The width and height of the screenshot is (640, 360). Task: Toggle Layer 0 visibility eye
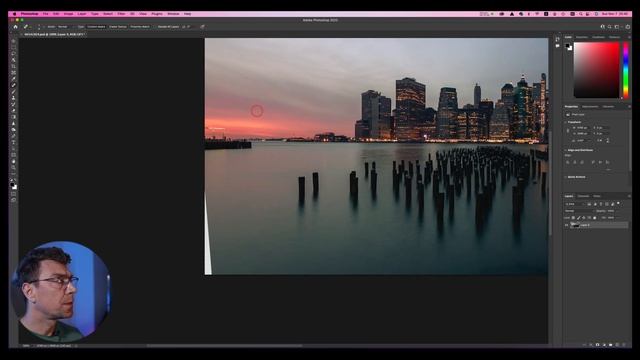(567, 225)
